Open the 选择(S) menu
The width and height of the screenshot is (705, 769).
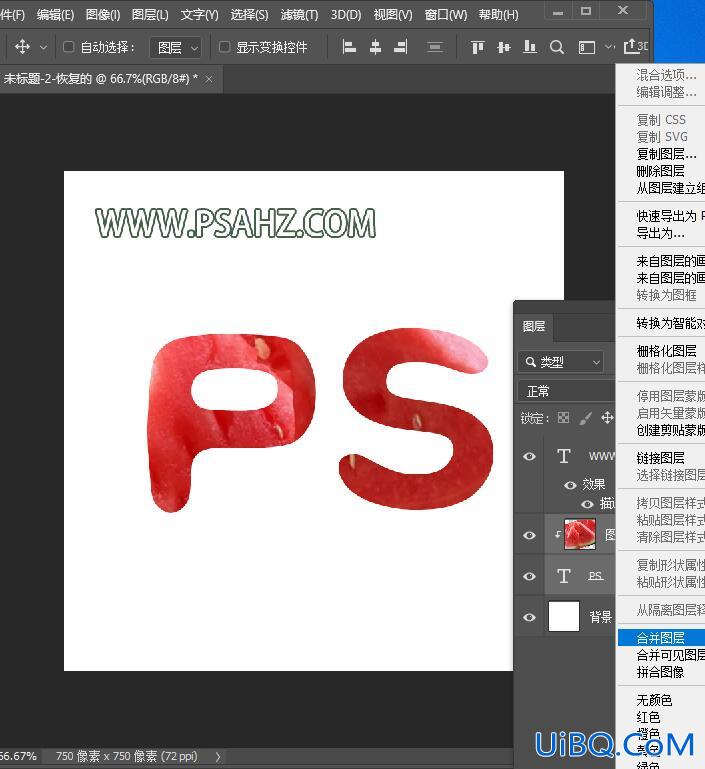coord(250,15)
